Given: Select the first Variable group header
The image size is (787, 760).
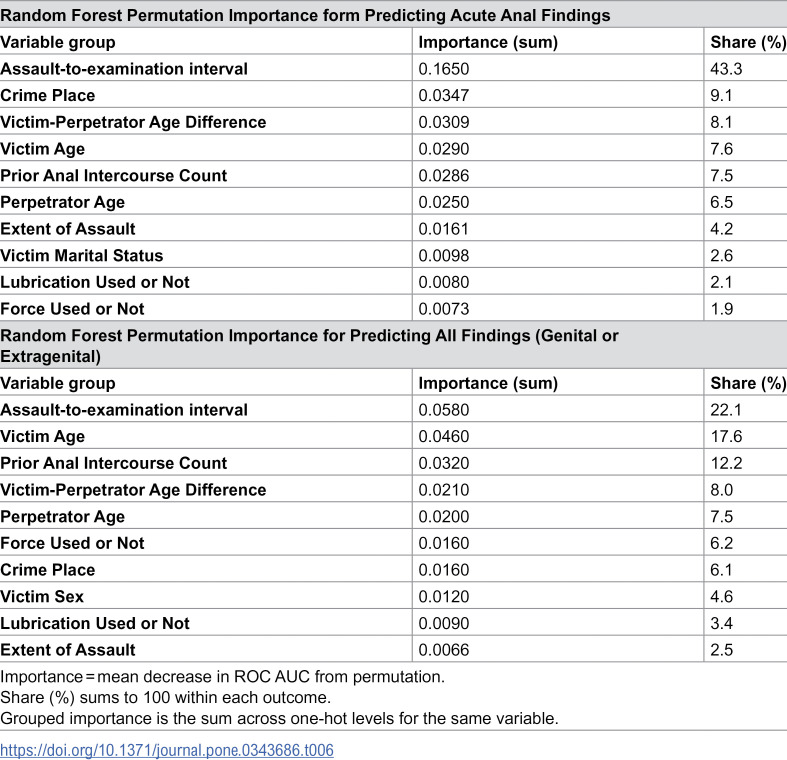Looking at the screenshot, I should [x=58, y=42].
